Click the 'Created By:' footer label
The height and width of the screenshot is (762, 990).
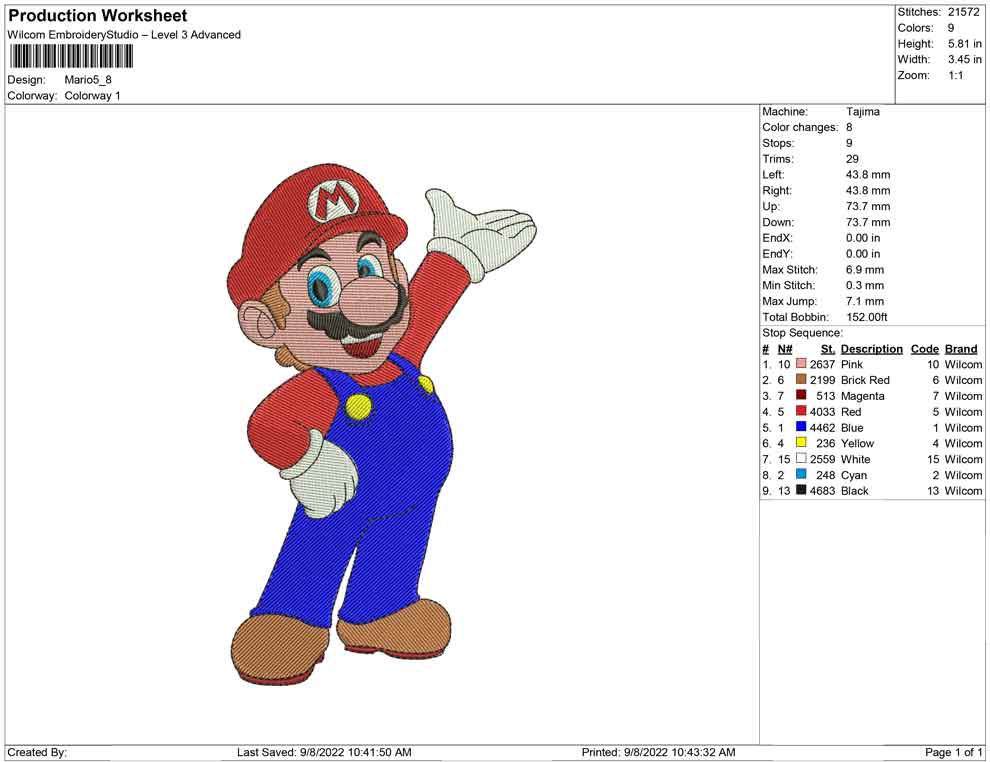(x=37, y=752)
